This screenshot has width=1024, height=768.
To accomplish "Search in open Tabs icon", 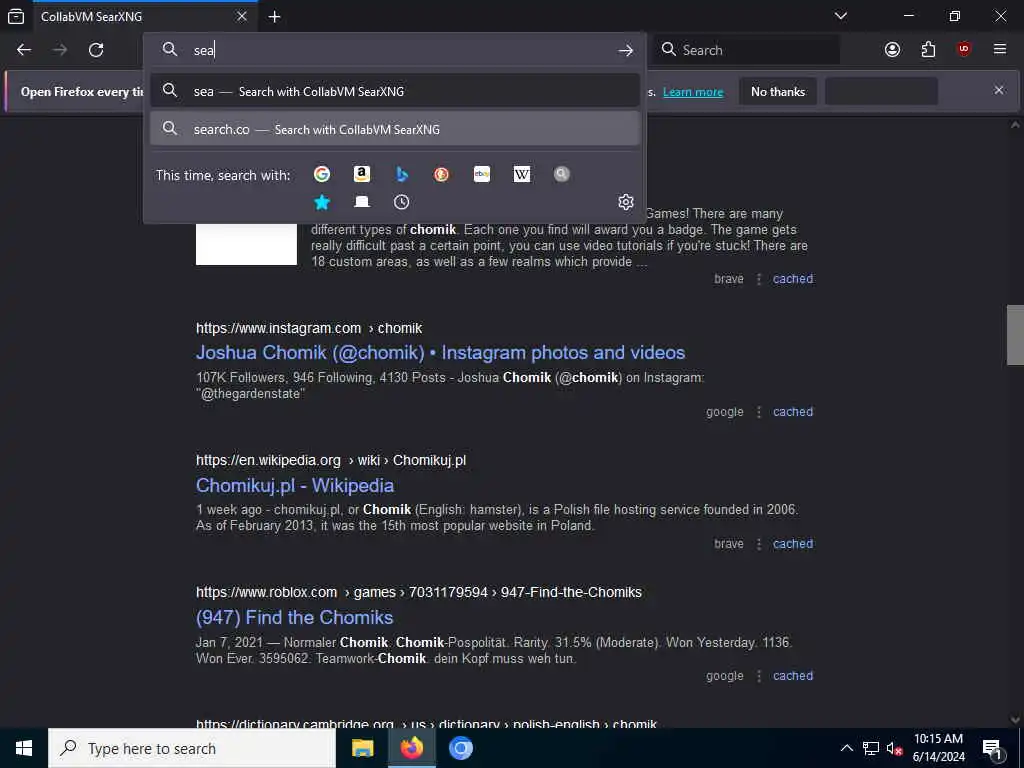I will [362, 202].
